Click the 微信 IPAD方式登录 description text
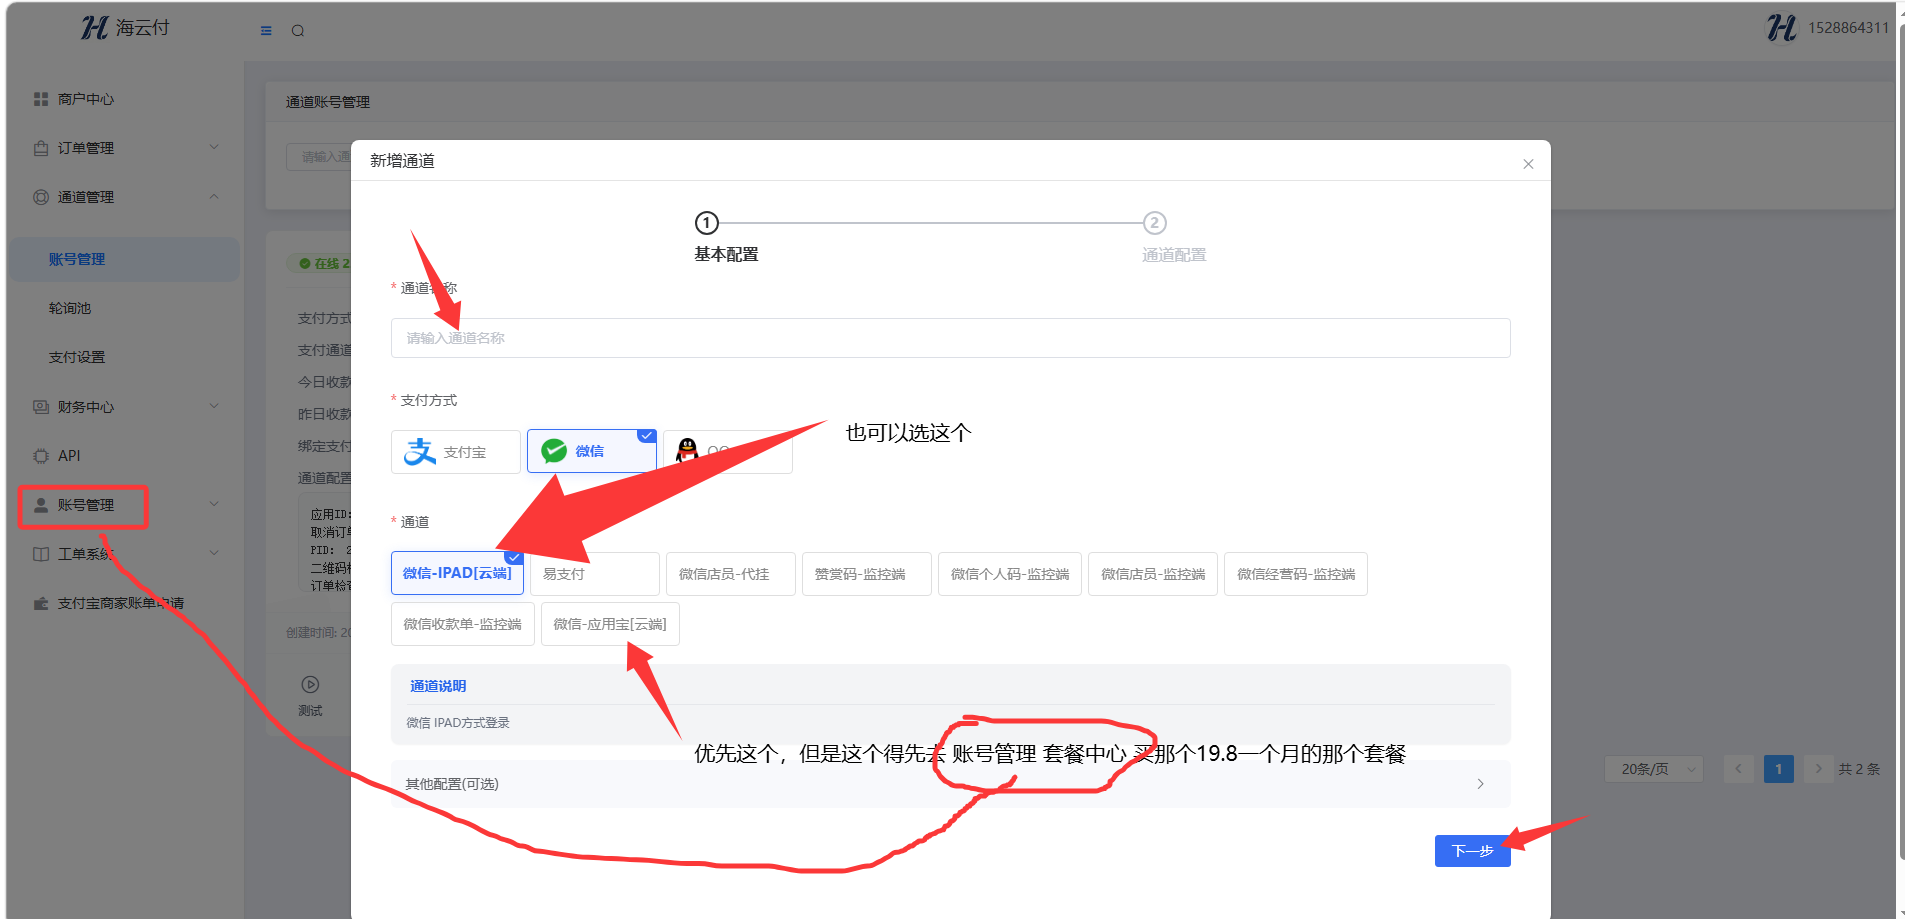1905x919 pixels. click(458, 723)
